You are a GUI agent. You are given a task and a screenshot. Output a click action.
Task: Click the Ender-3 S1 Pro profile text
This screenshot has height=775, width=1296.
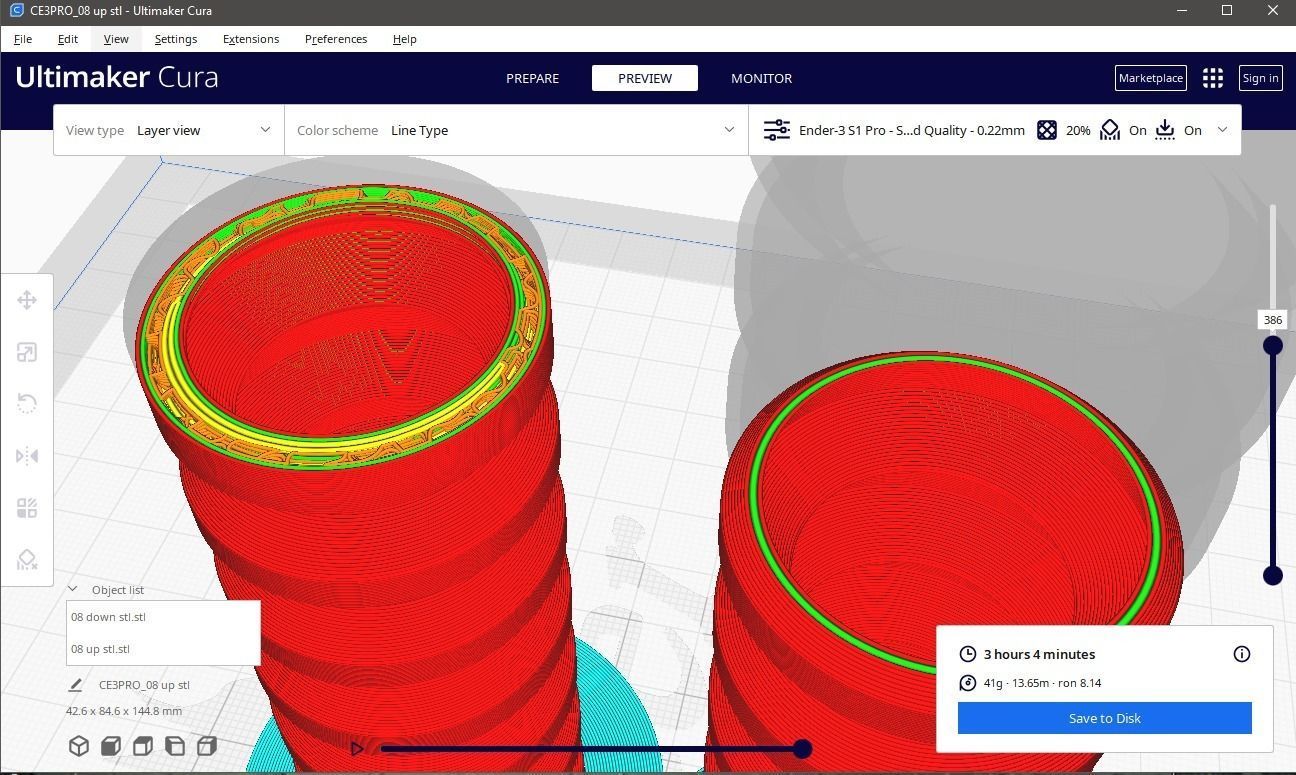click(x=912, y=130)
